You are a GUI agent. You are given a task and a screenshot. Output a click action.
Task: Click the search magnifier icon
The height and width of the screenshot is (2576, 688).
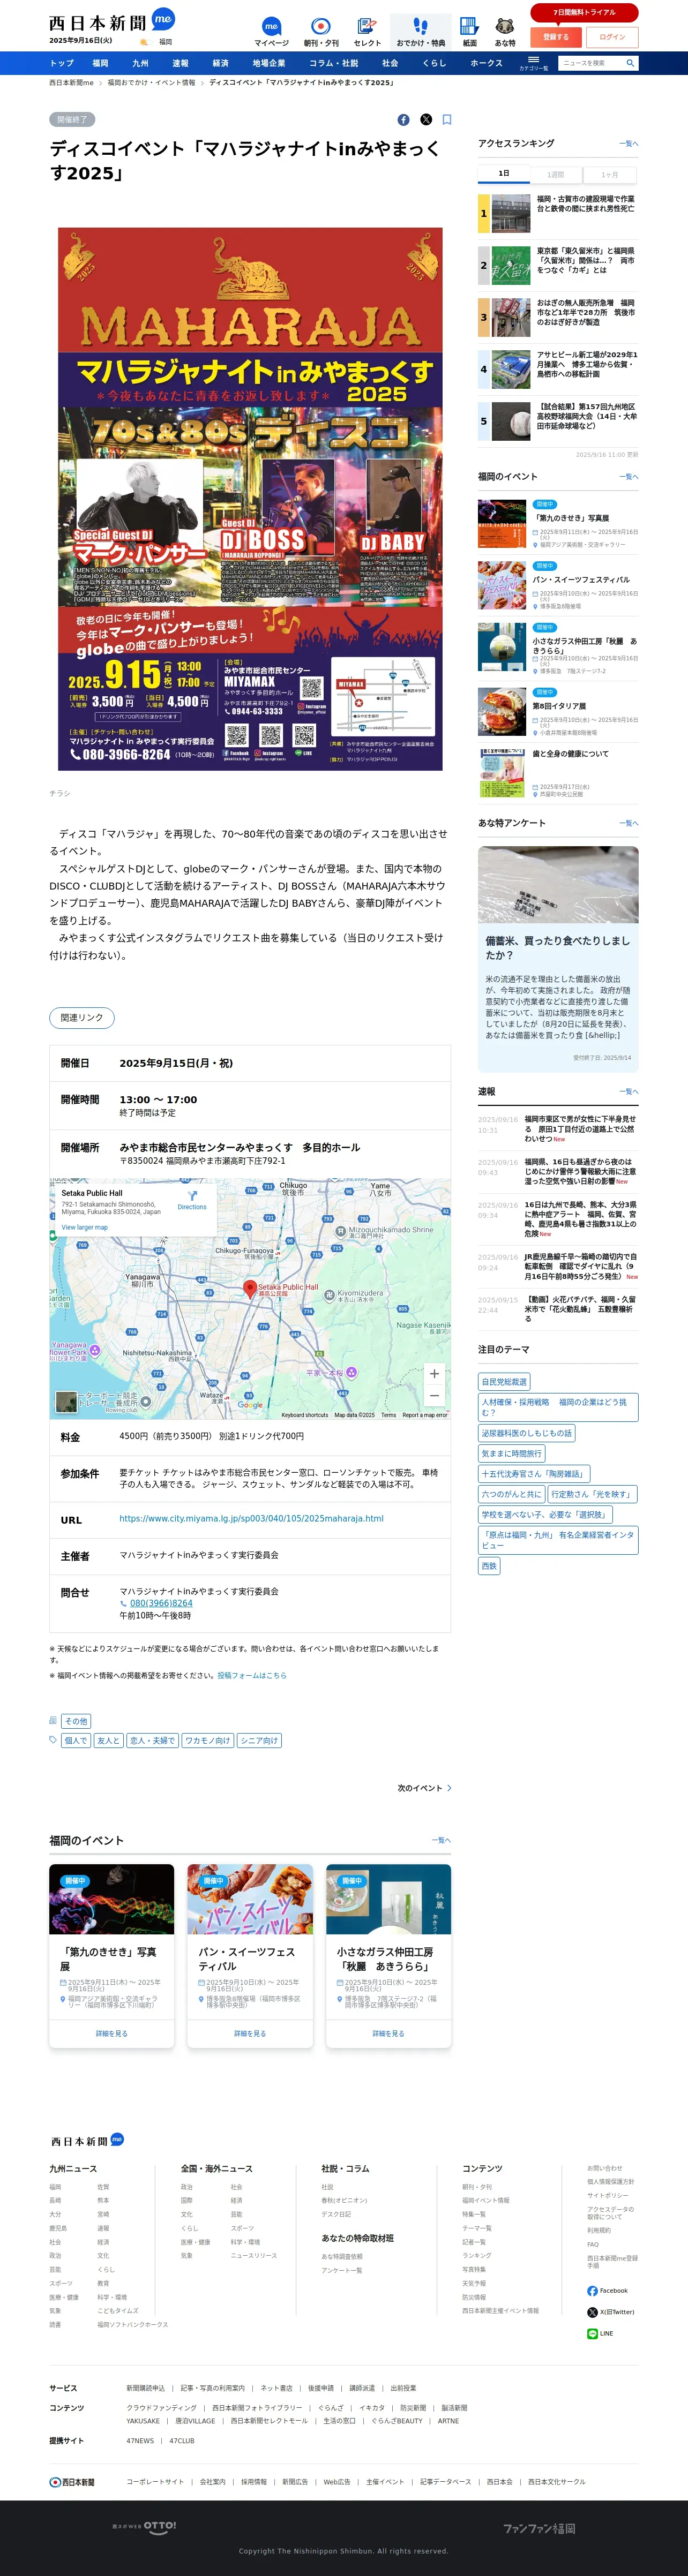pyautogui.click(x=630, y=63)
